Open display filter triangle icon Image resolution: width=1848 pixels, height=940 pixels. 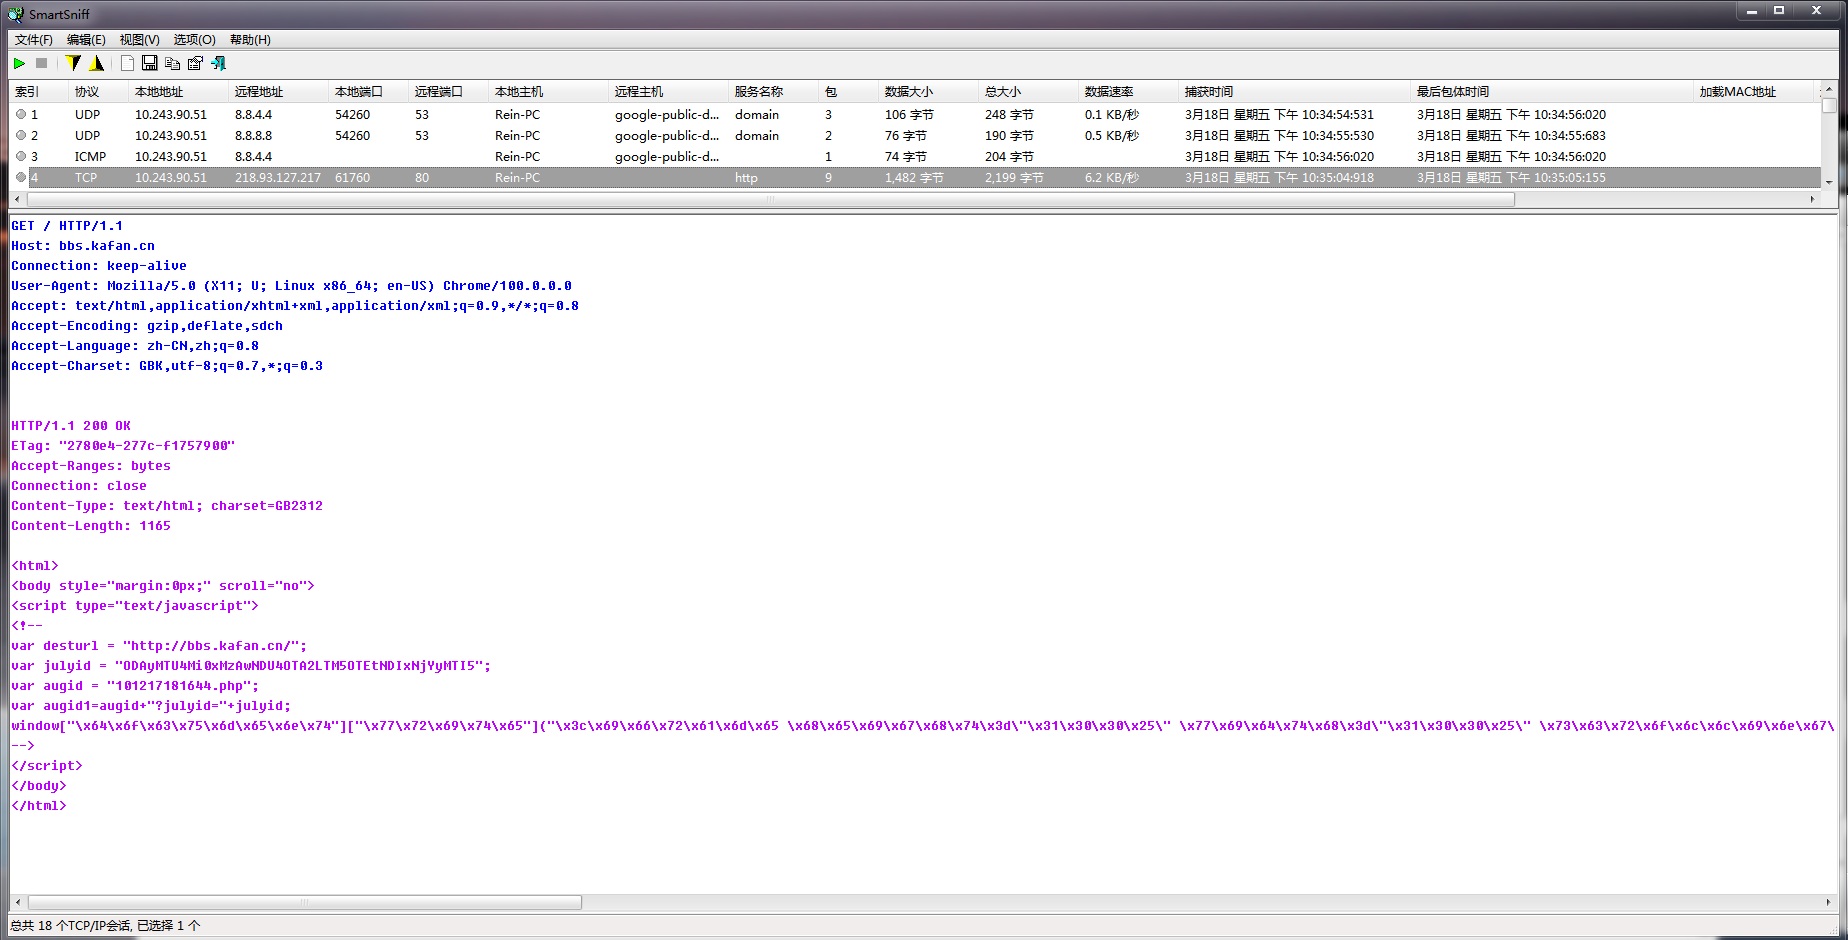[97, 63]
